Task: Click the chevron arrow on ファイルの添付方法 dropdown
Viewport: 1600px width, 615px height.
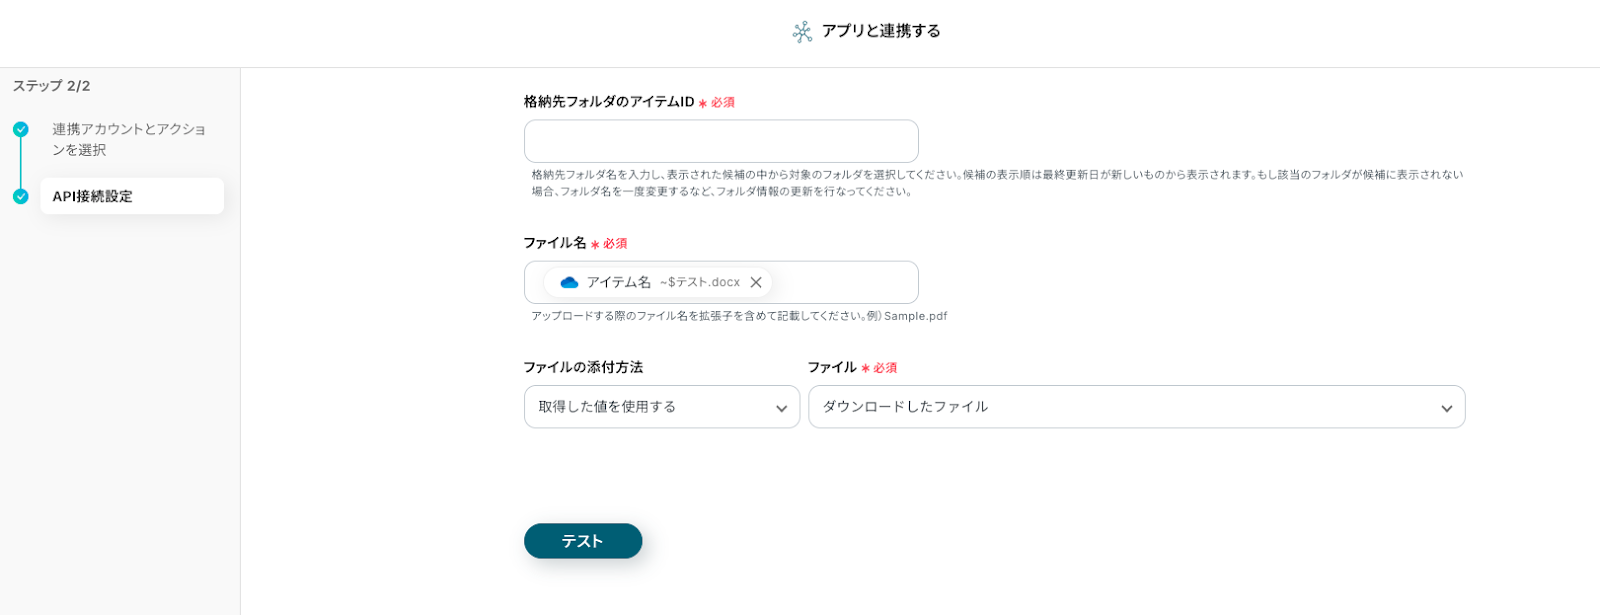Action: (781, 408)
